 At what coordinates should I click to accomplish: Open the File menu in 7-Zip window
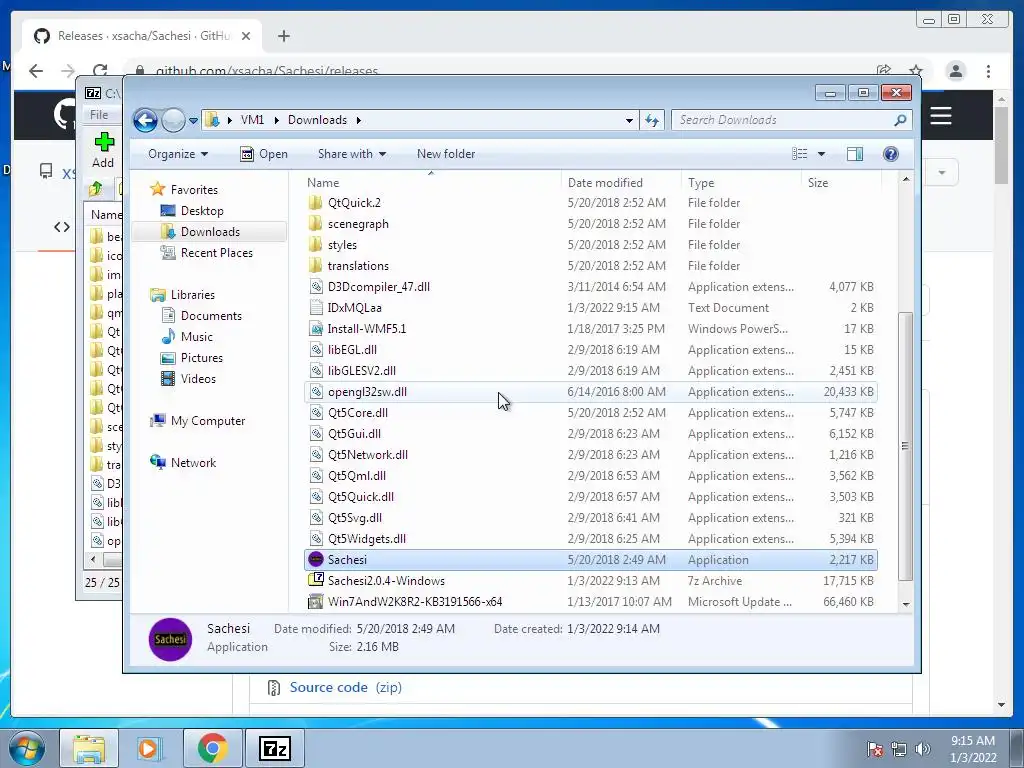click(99, 115)
